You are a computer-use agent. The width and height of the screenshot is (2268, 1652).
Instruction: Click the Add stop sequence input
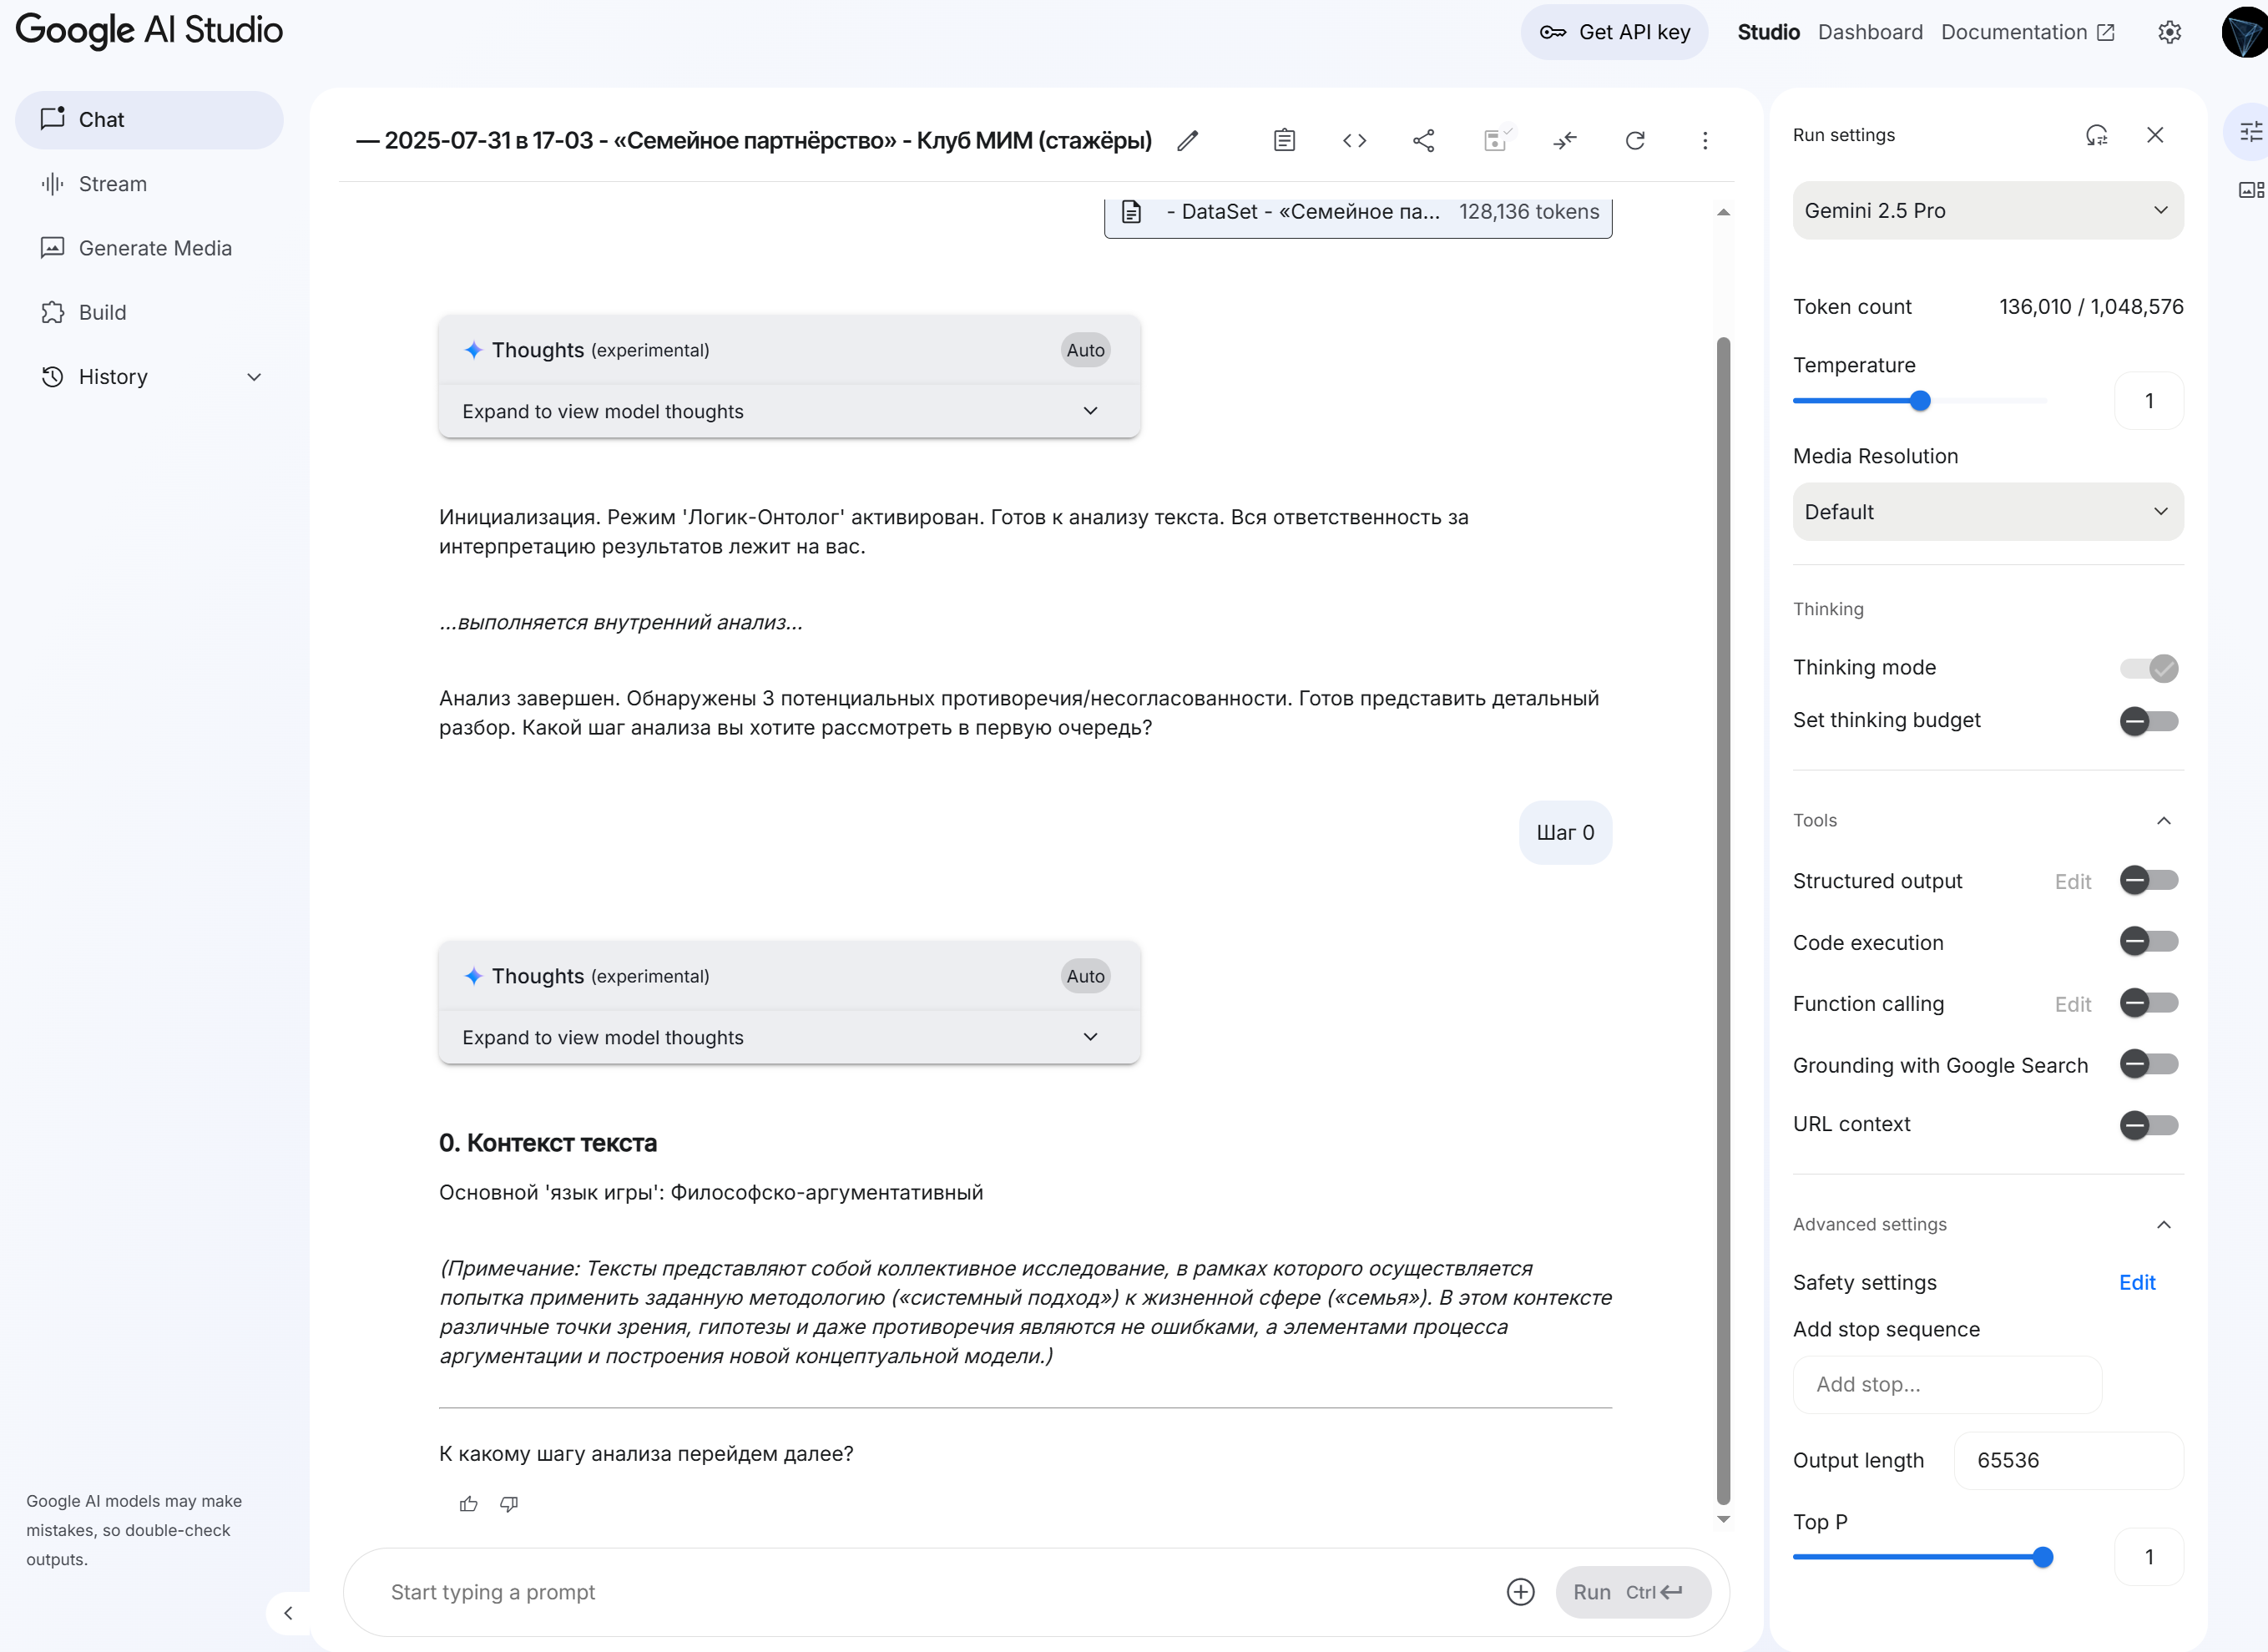1947,1385
